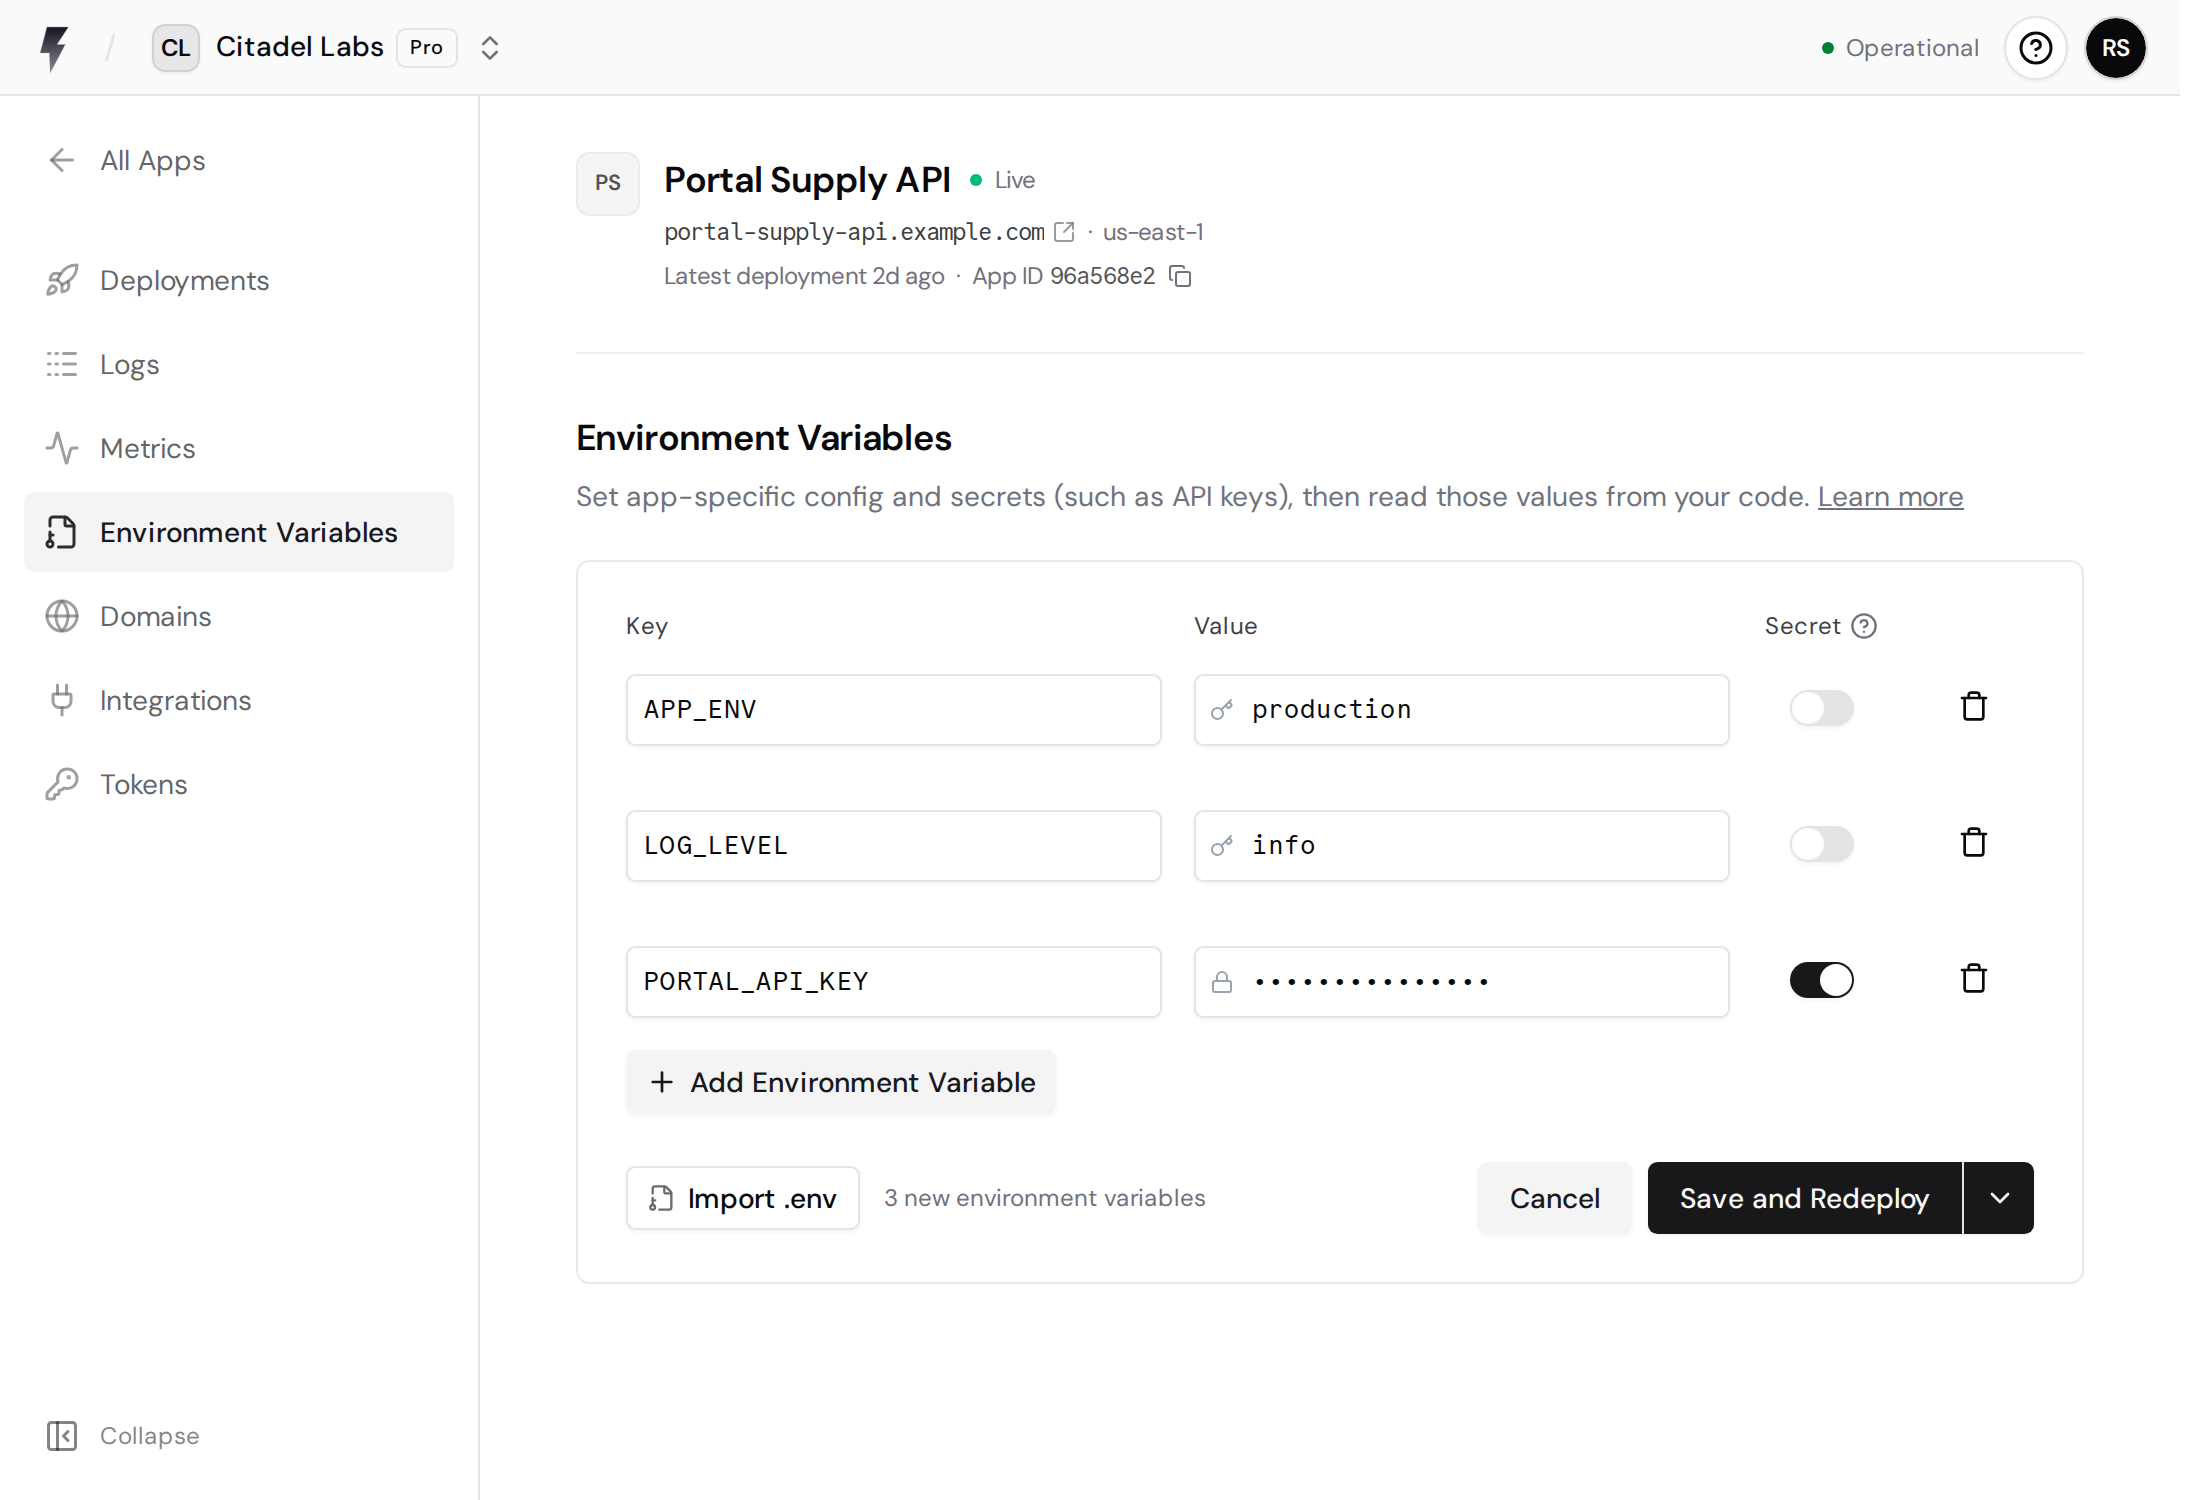Viewport: 2200px width, 1500px height.
Task: Open Logs in the sidebar
Action: [239, 364]
